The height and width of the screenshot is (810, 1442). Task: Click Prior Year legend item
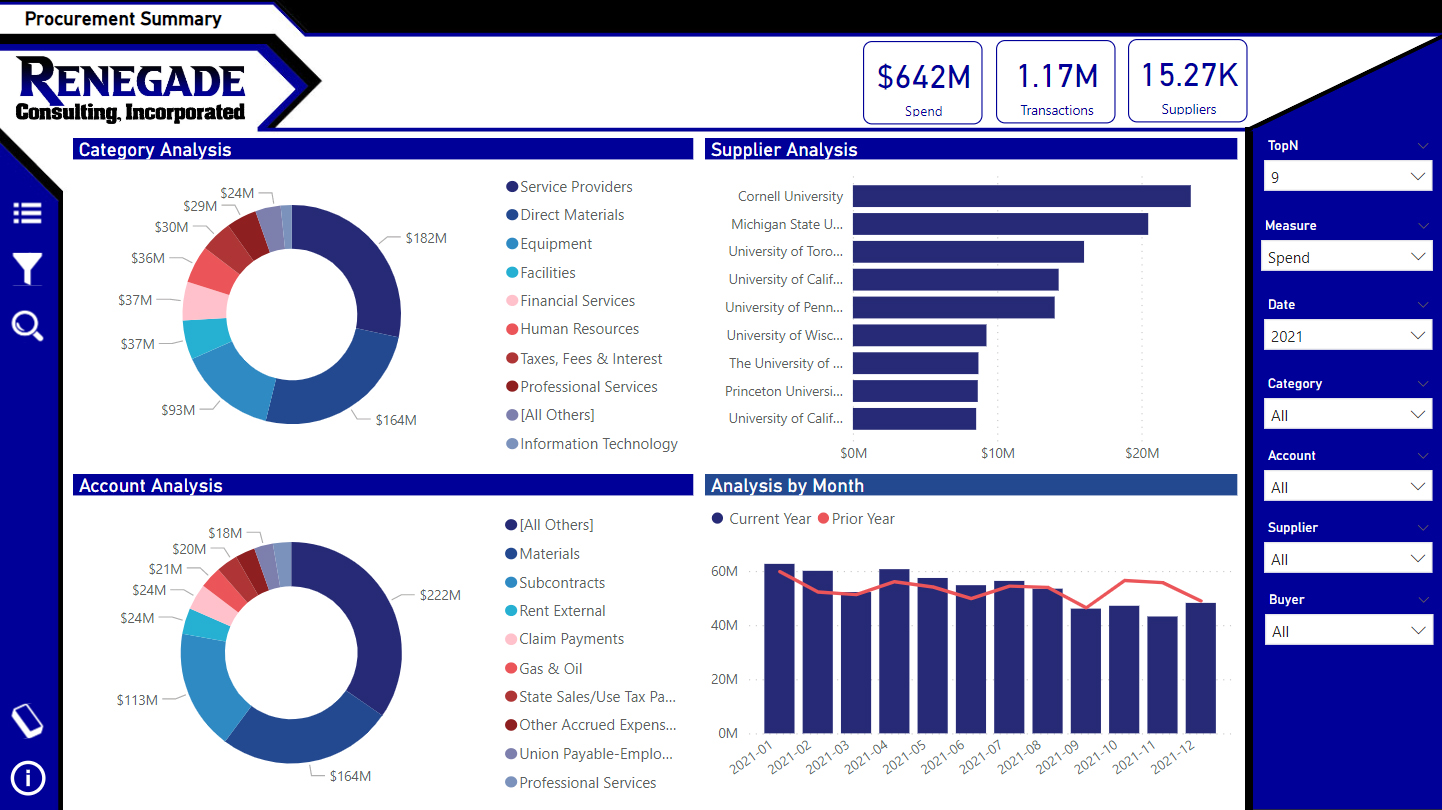856,519
